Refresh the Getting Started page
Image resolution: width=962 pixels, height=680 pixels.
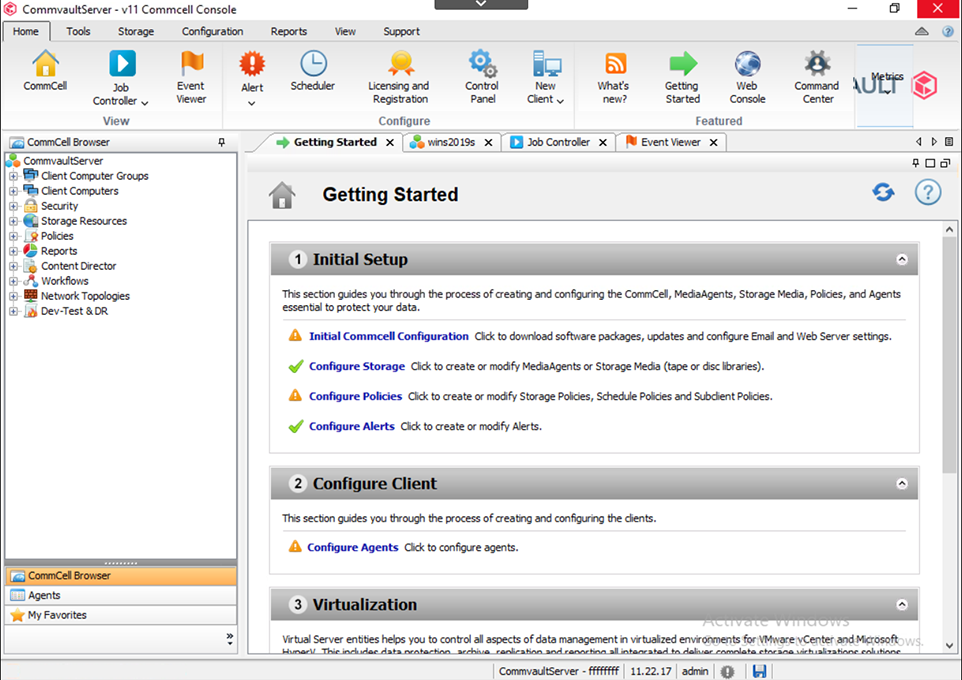tap(883, 192)
